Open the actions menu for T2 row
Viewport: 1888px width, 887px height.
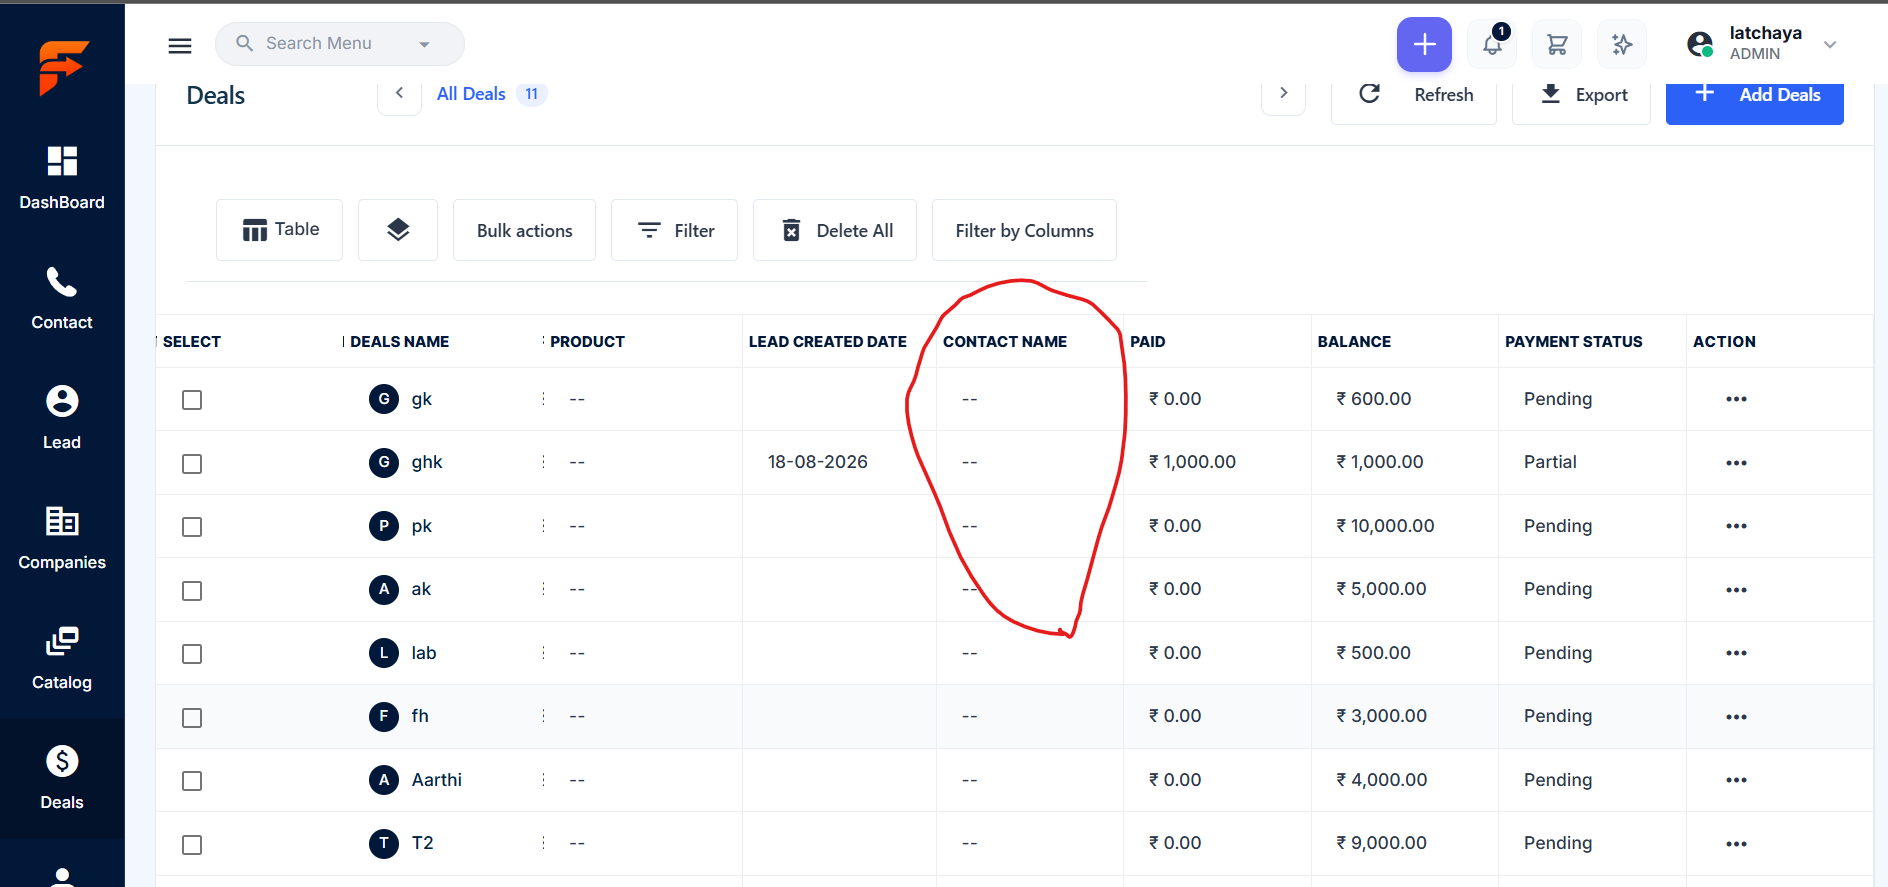pyautogui.click(x=1736, y=844)
